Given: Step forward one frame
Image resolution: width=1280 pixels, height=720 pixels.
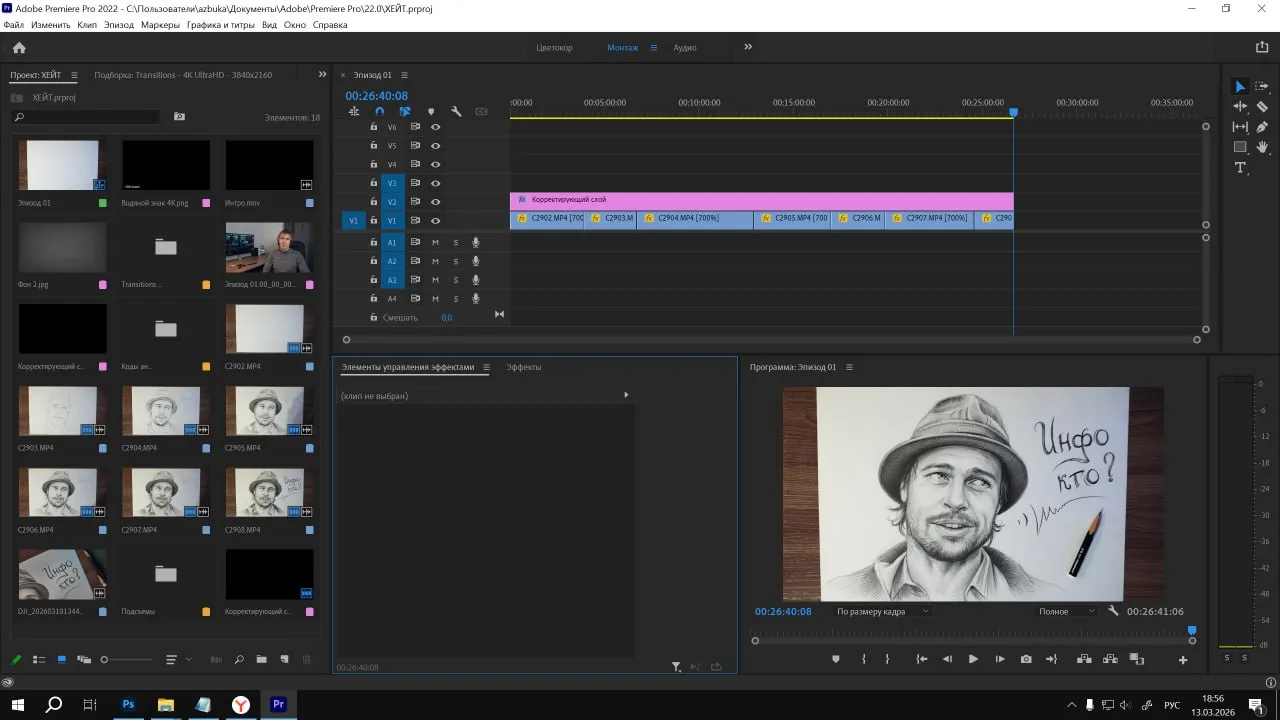Looking at the screenshot, I should pyautogui.click(x=1000, y=659).
